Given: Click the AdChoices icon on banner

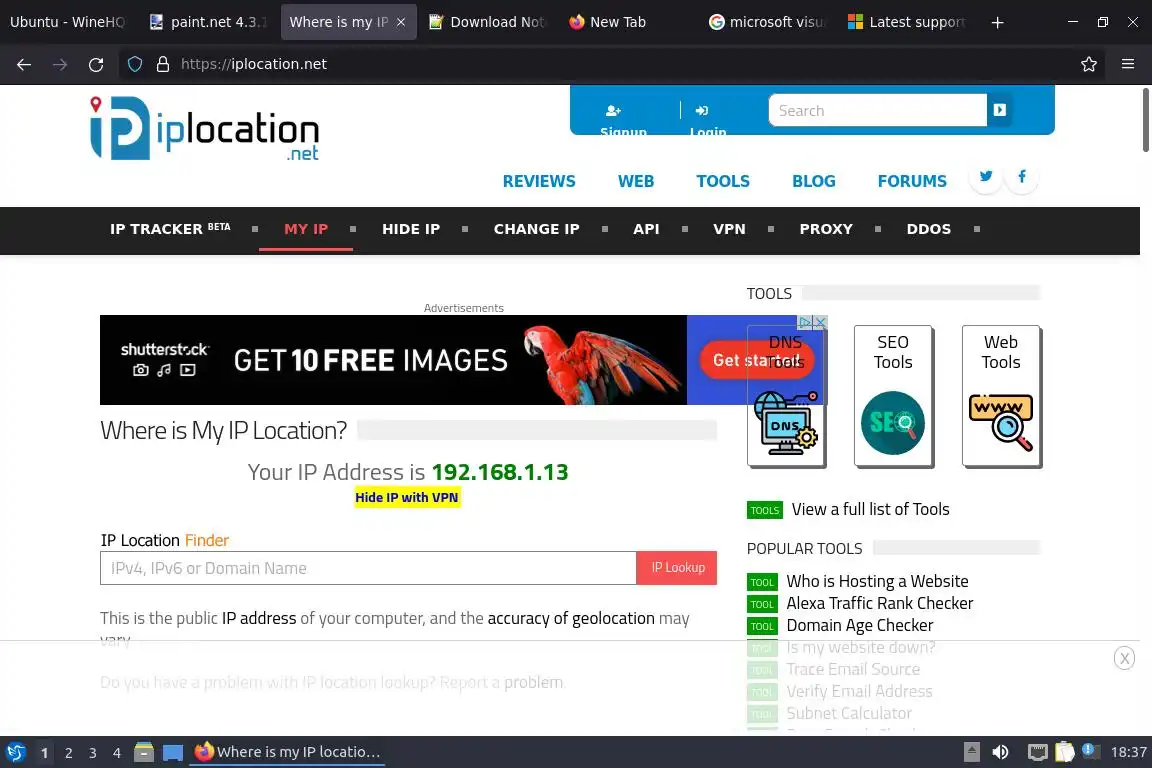Looking at the screenshot, I should (806, 323).
